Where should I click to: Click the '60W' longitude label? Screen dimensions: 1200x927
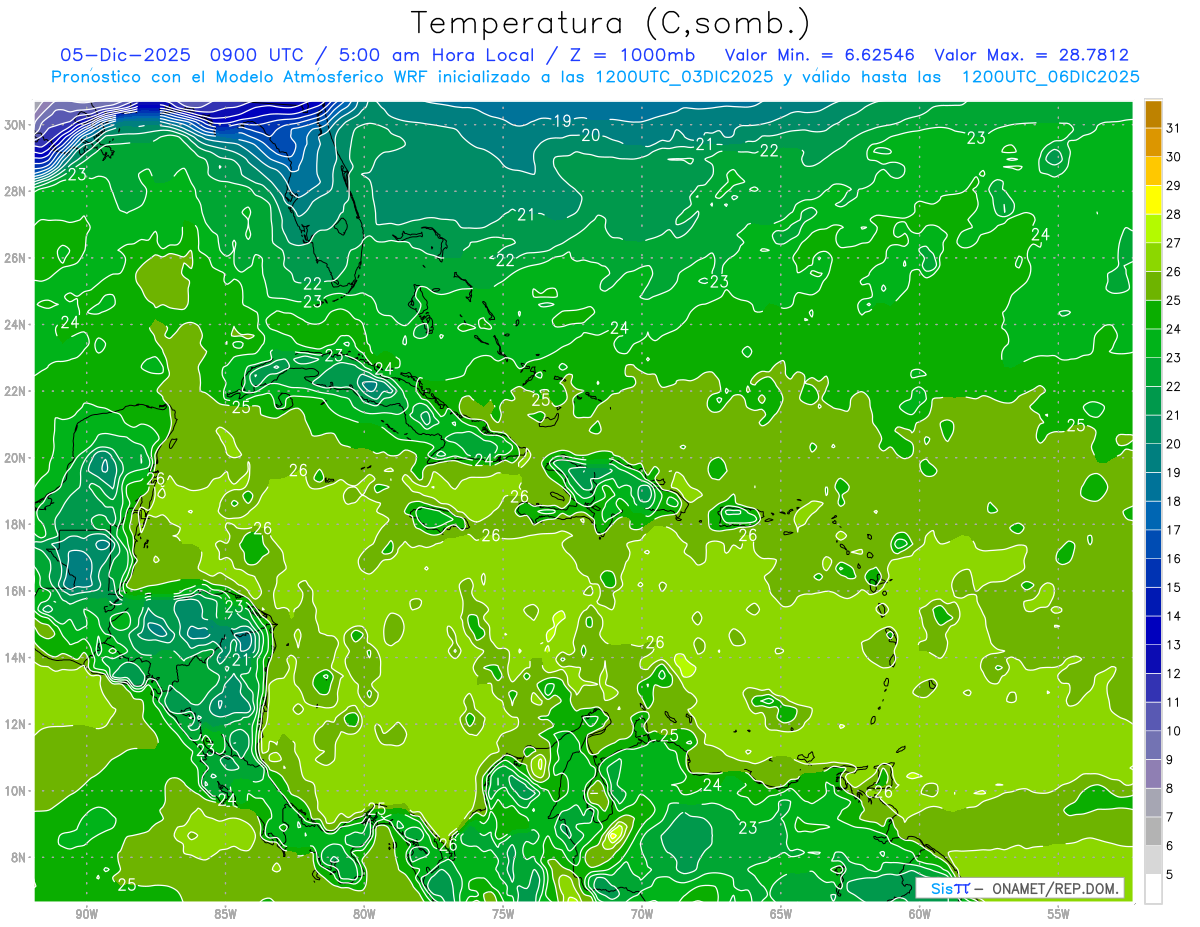click(920, 914)
